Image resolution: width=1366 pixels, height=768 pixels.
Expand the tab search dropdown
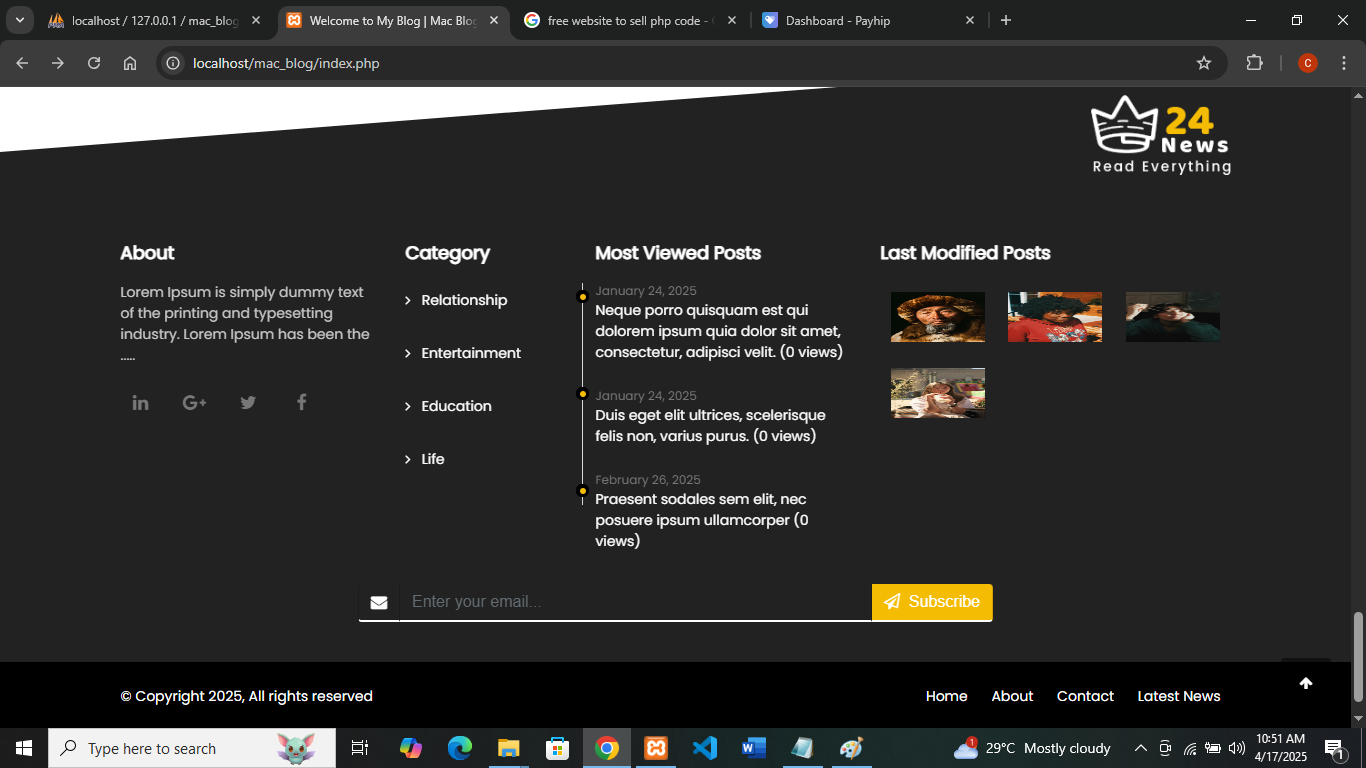click(19, 20)
